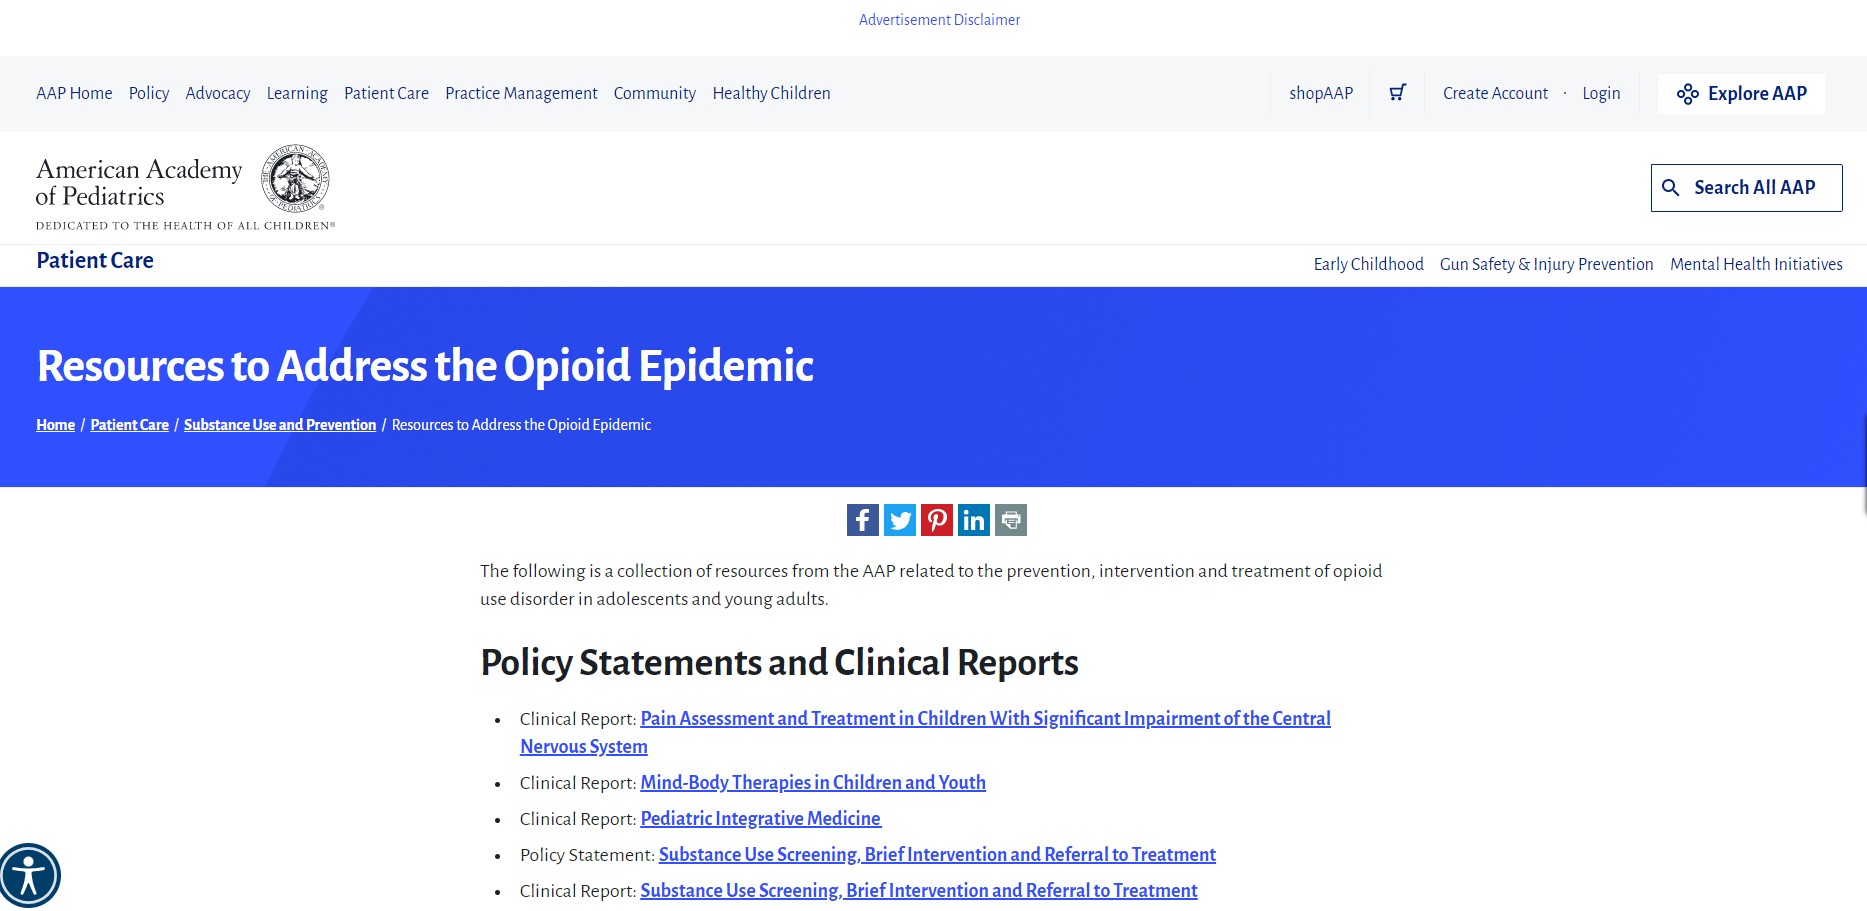The height and width of the screenshot is (911, 1867).
Task: Open Clinical Report Substance Use Screening link
Action: pos(918,891)
